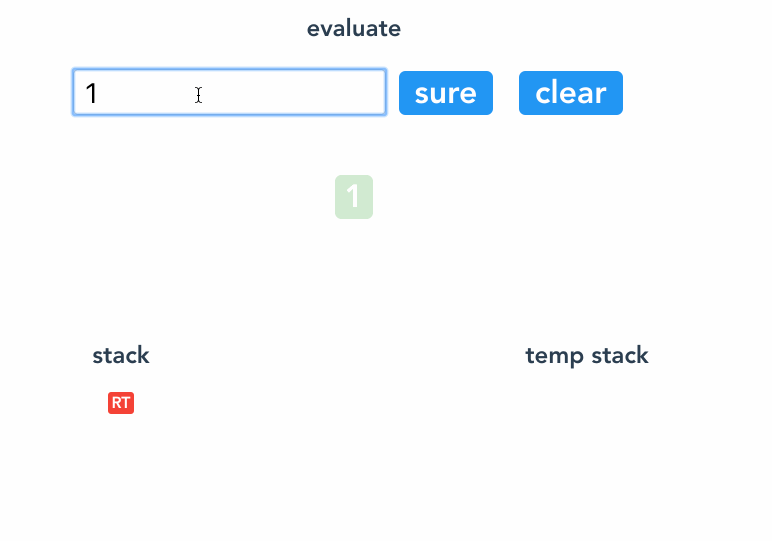The height and width of the screenshot is (541, 772).
Task: Click the evaluate heading text
Action: tap(354, 28)
